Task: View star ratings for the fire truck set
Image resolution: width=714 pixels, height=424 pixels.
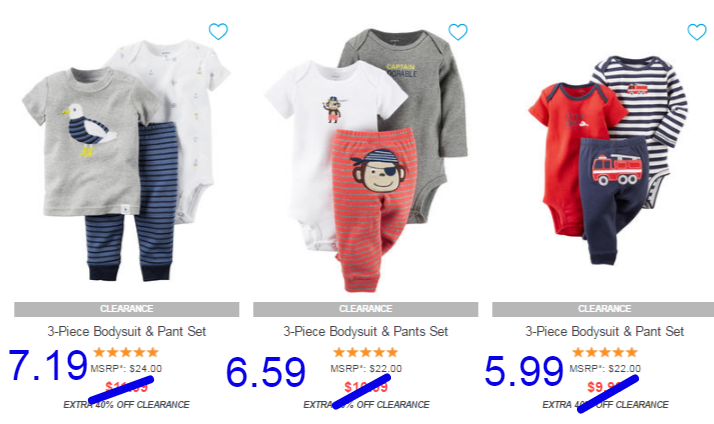Action: 604,352
